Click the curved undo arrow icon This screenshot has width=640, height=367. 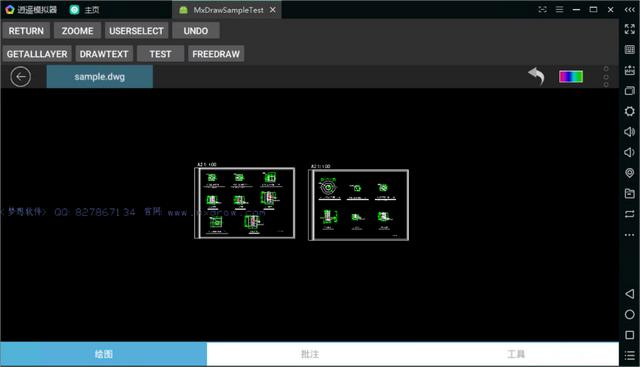537,76
